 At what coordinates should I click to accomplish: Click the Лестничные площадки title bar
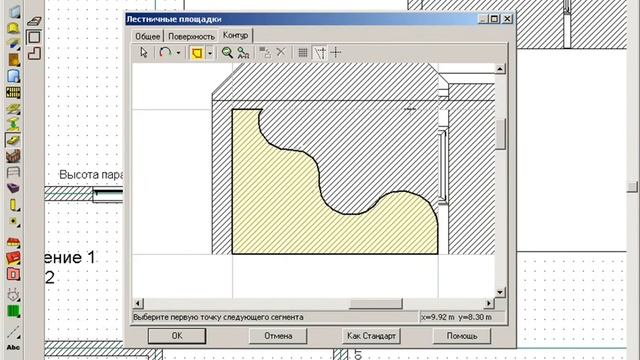(302, 19)
